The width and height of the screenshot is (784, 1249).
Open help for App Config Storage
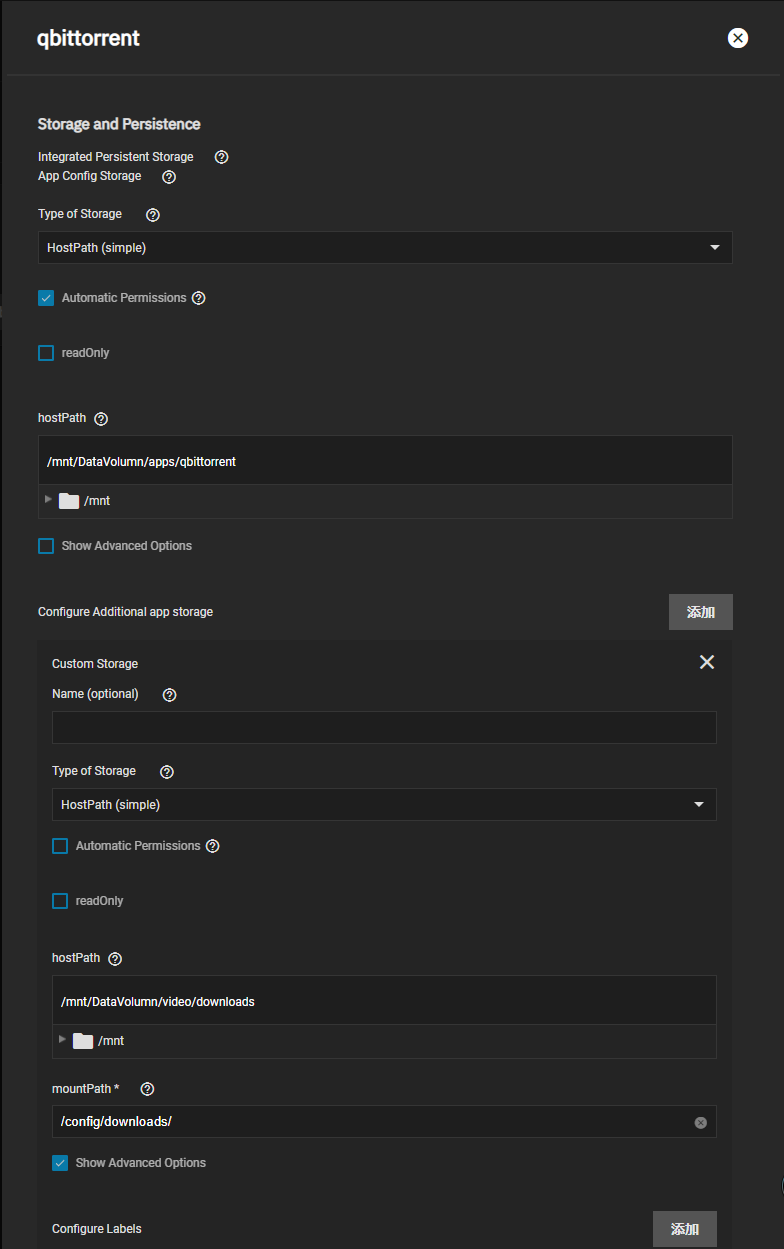[x=169, y=177]
